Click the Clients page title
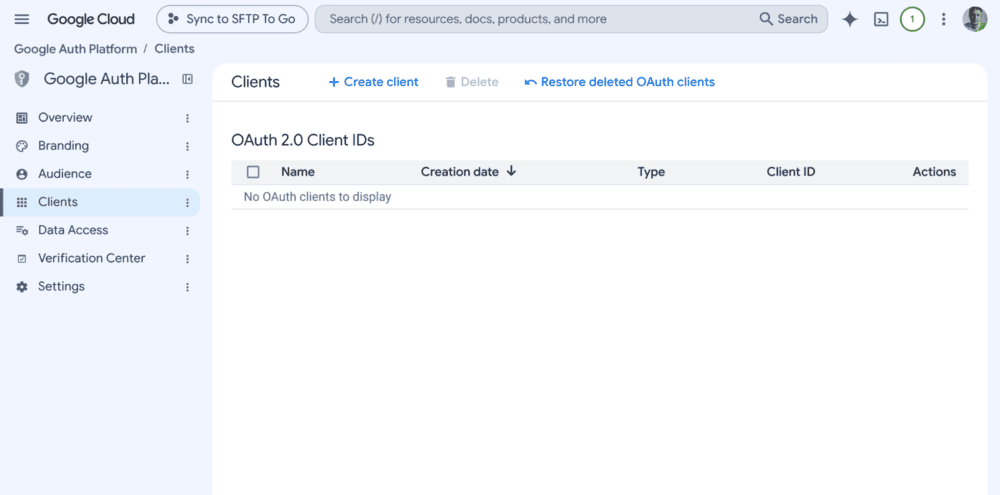Screen dimensions: 1000x495 256,82
